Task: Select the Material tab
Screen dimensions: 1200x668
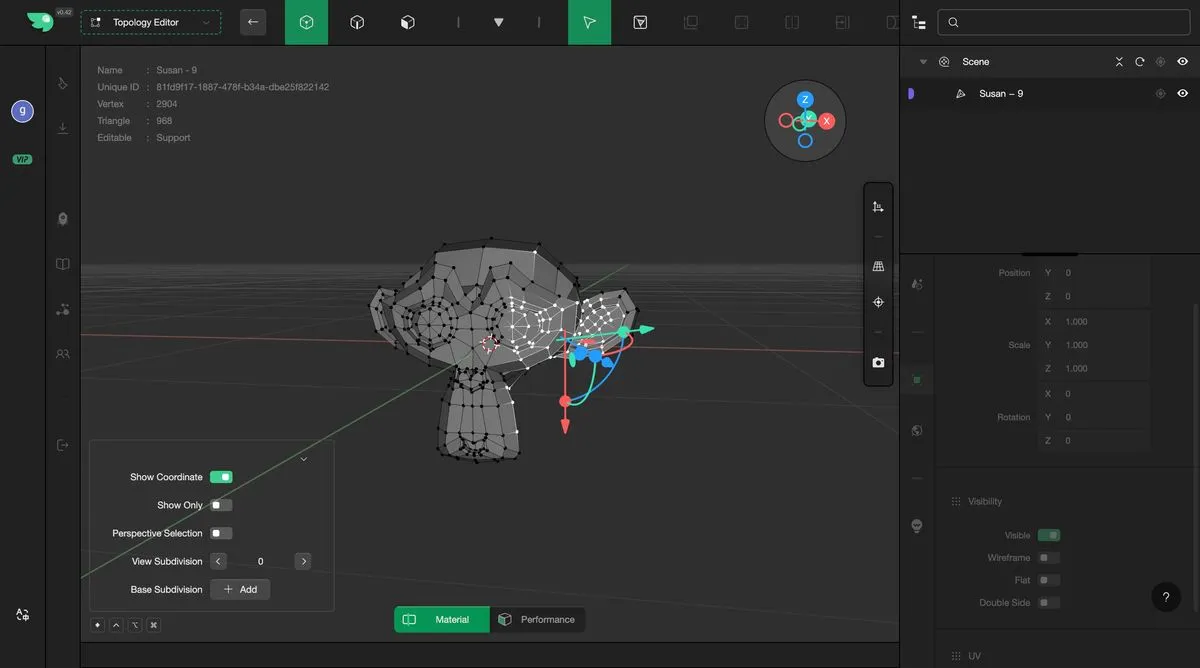Action: 441,620
